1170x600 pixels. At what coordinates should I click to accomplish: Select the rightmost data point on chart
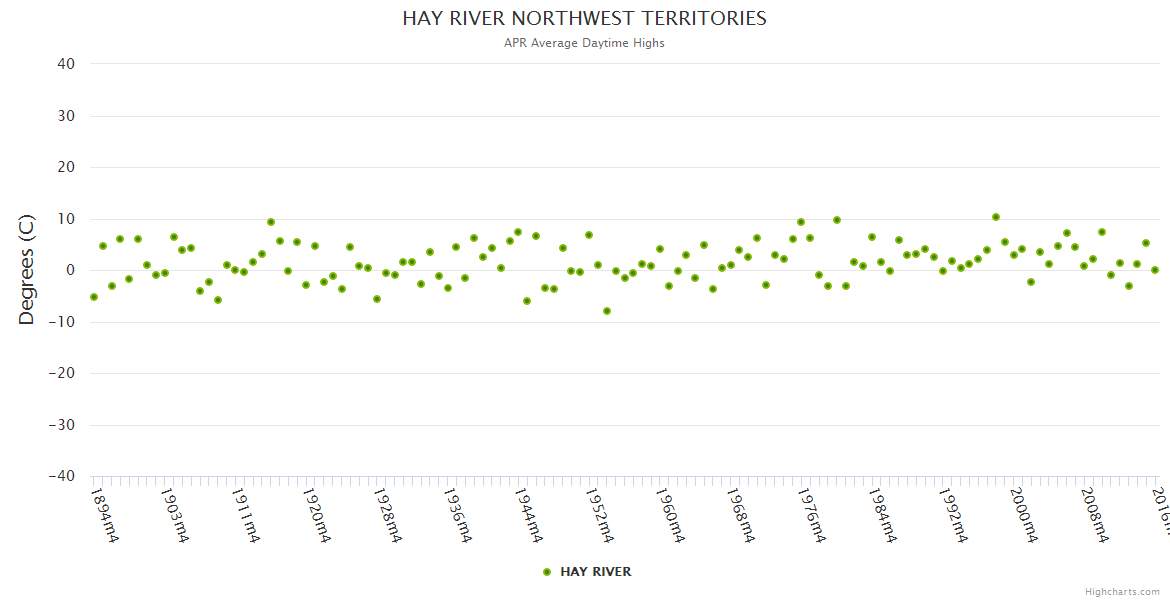tap(1154, 270)
